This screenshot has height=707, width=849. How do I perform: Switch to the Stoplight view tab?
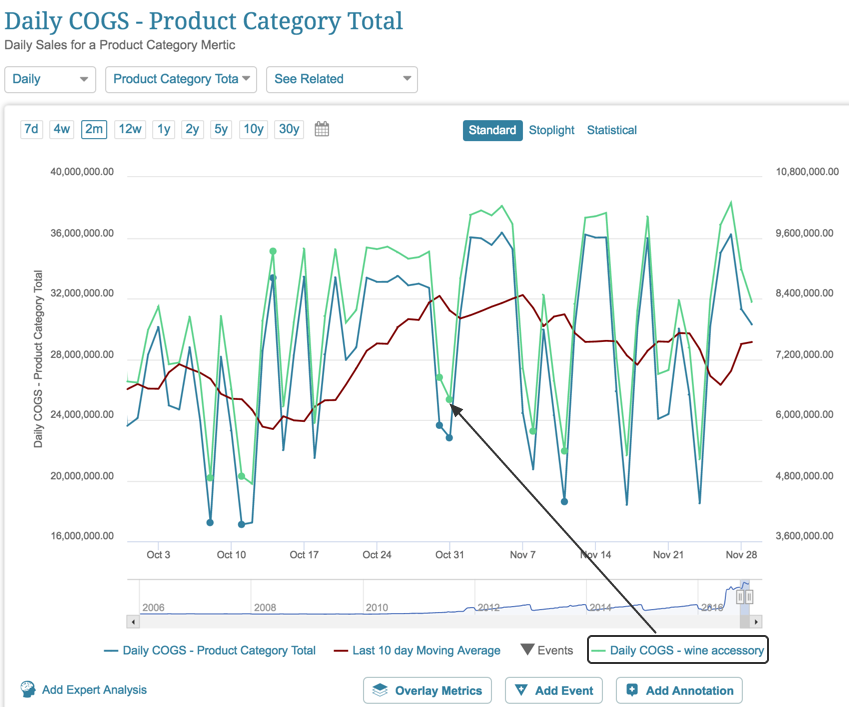coord(552,130)
